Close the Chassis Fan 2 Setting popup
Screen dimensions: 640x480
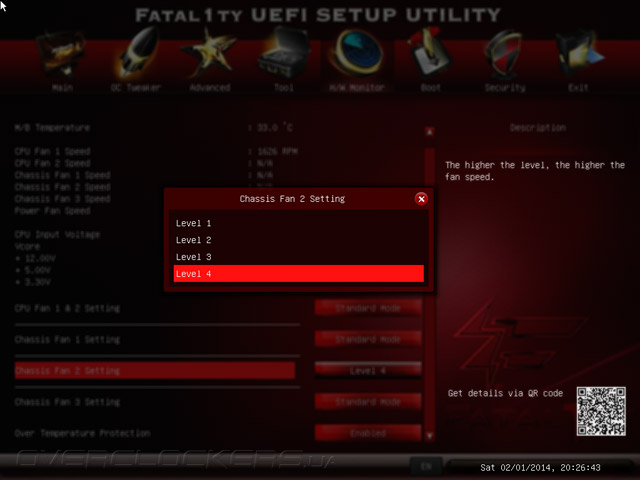pos(421,199)
